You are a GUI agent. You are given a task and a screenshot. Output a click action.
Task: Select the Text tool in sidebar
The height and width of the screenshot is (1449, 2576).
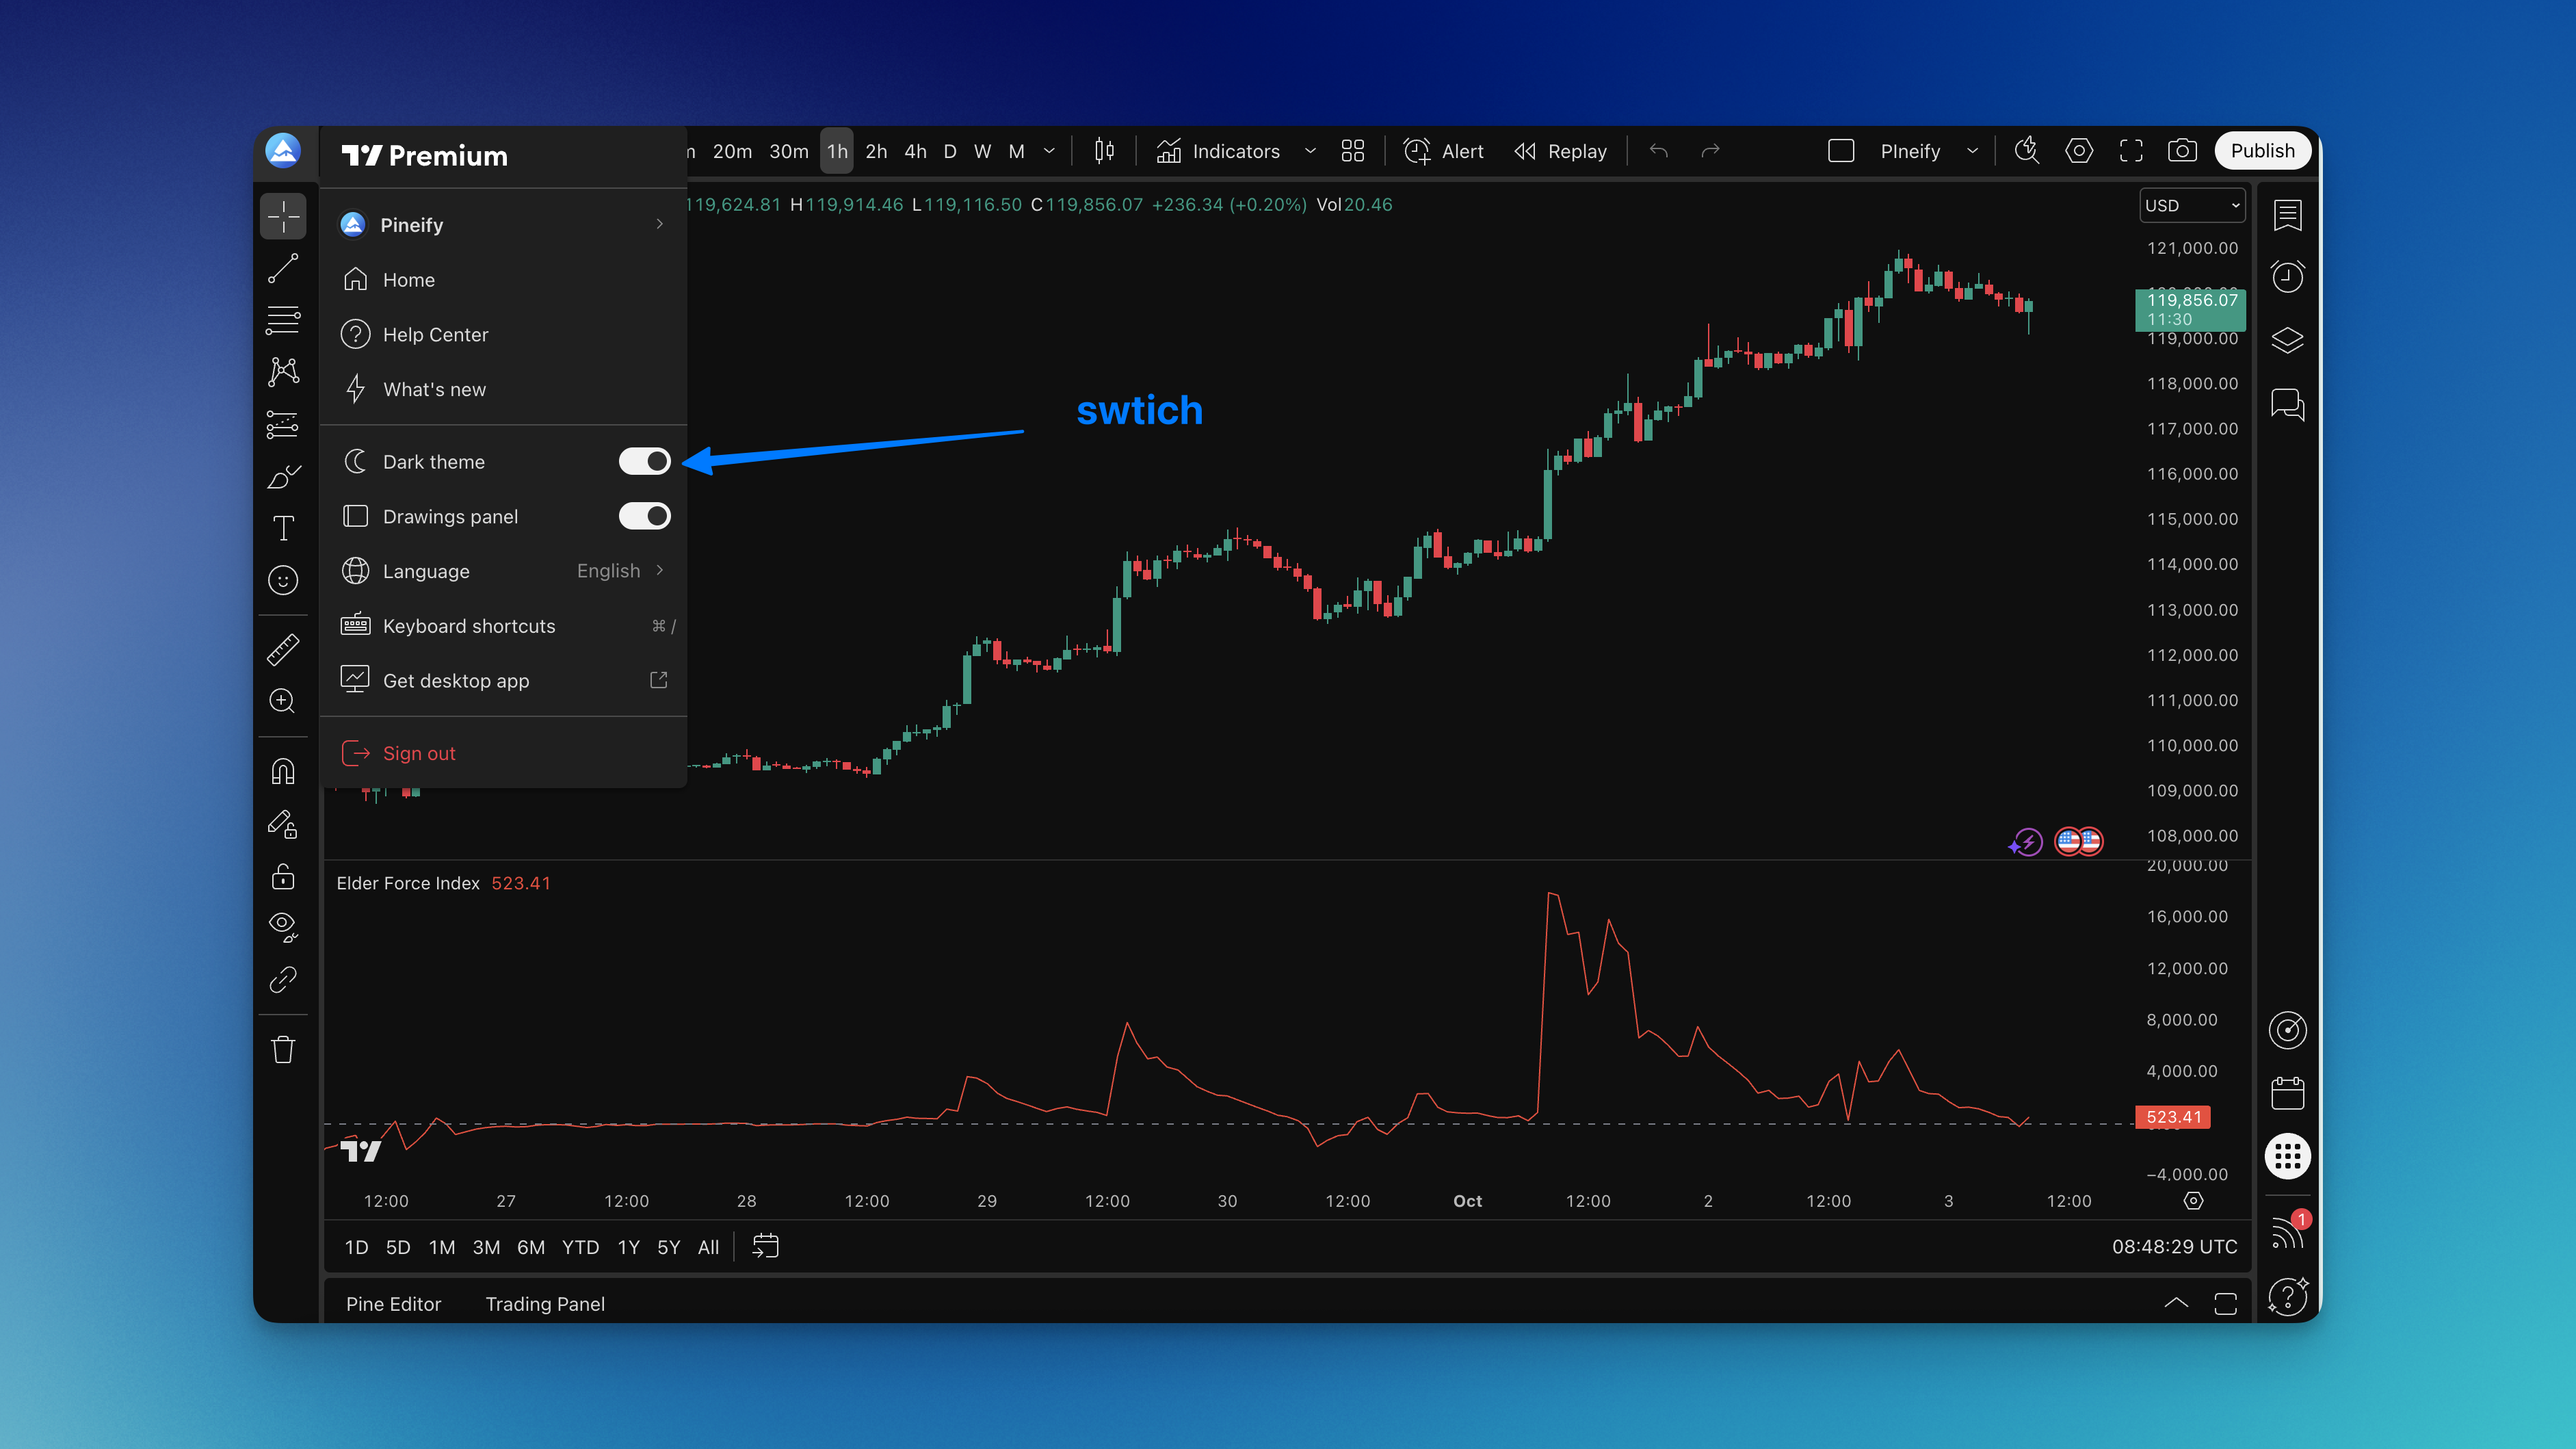(283, 528)
